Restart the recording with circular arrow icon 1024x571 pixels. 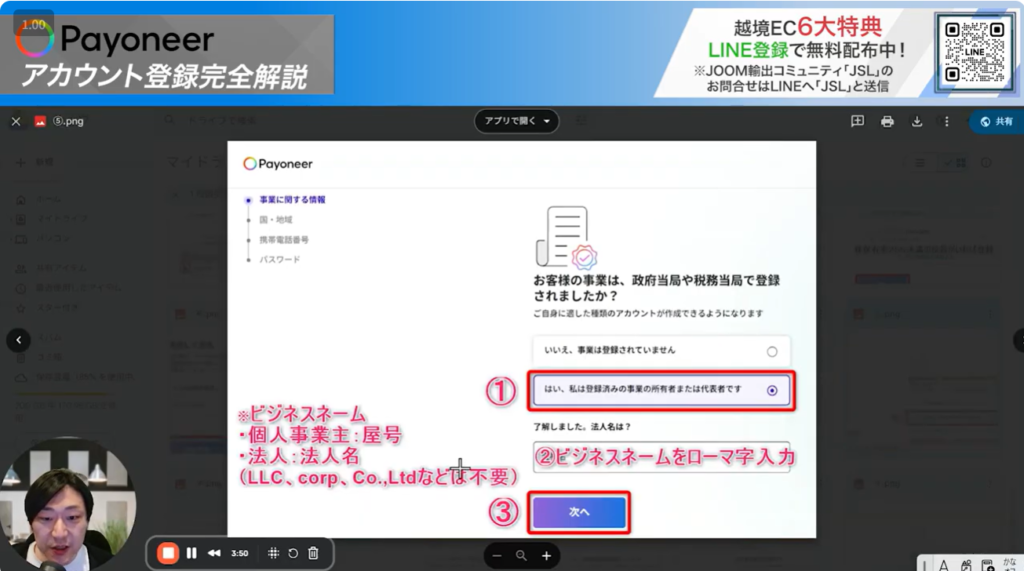click(x=293, y=553)
